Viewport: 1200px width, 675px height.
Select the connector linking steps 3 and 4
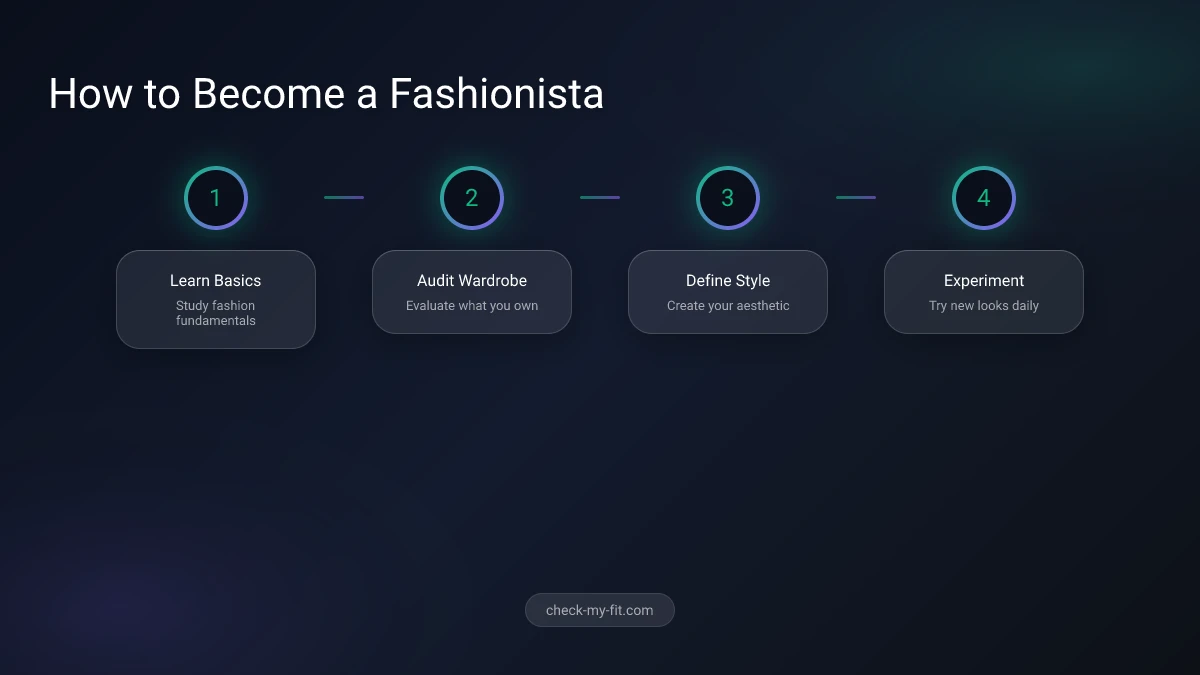click(856, 197)
